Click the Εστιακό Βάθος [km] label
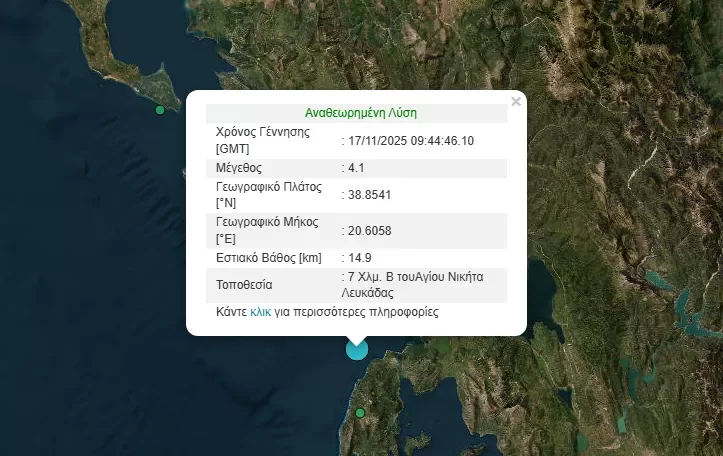723x456 pixels. pyautogui.click(x=269, y=258)
